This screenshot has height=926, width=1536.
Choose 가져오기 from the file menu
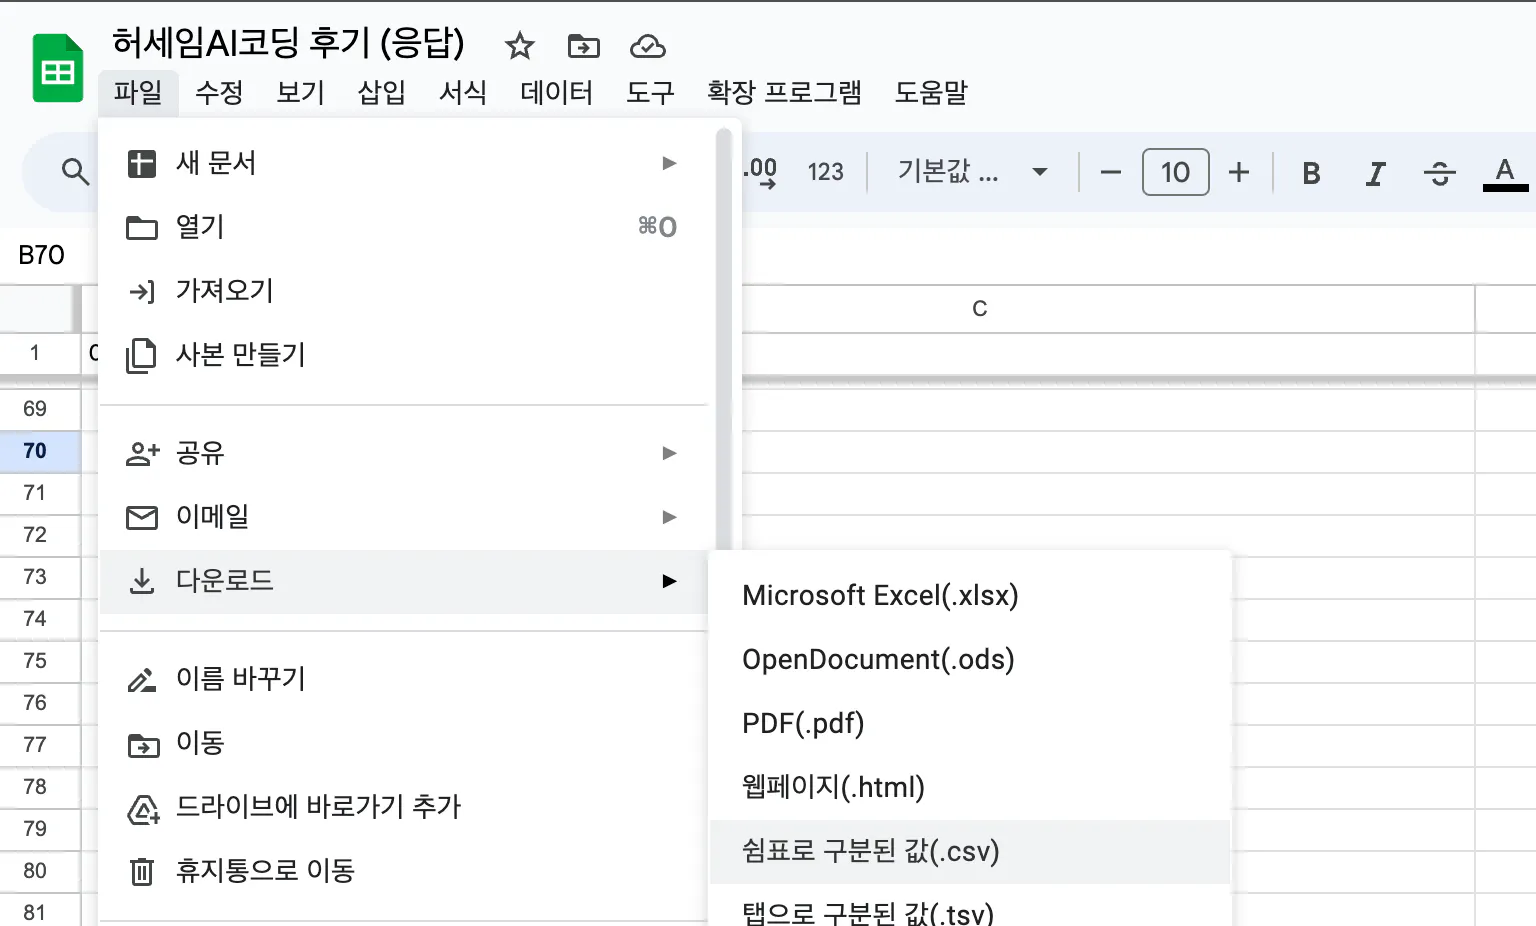point(404,291)
